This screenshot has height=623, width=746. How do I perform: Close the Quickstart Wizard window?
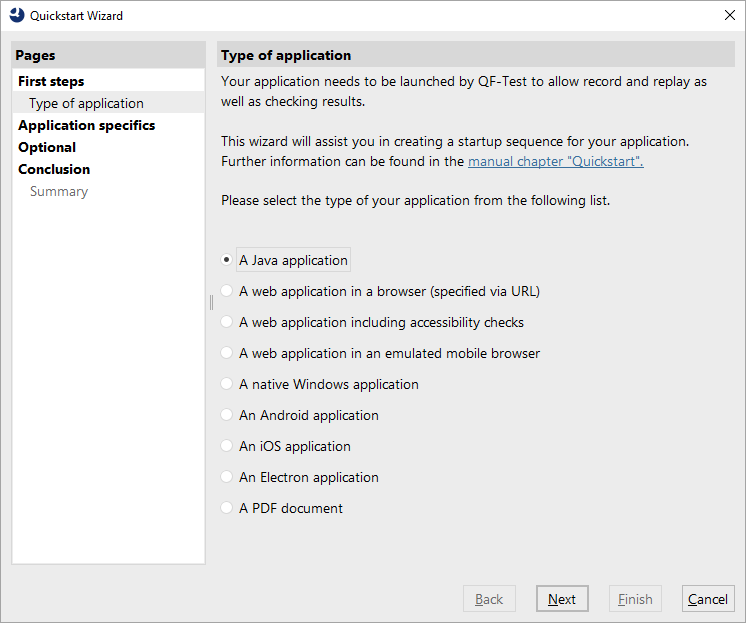pyautogui.click(x=729, y=15)
